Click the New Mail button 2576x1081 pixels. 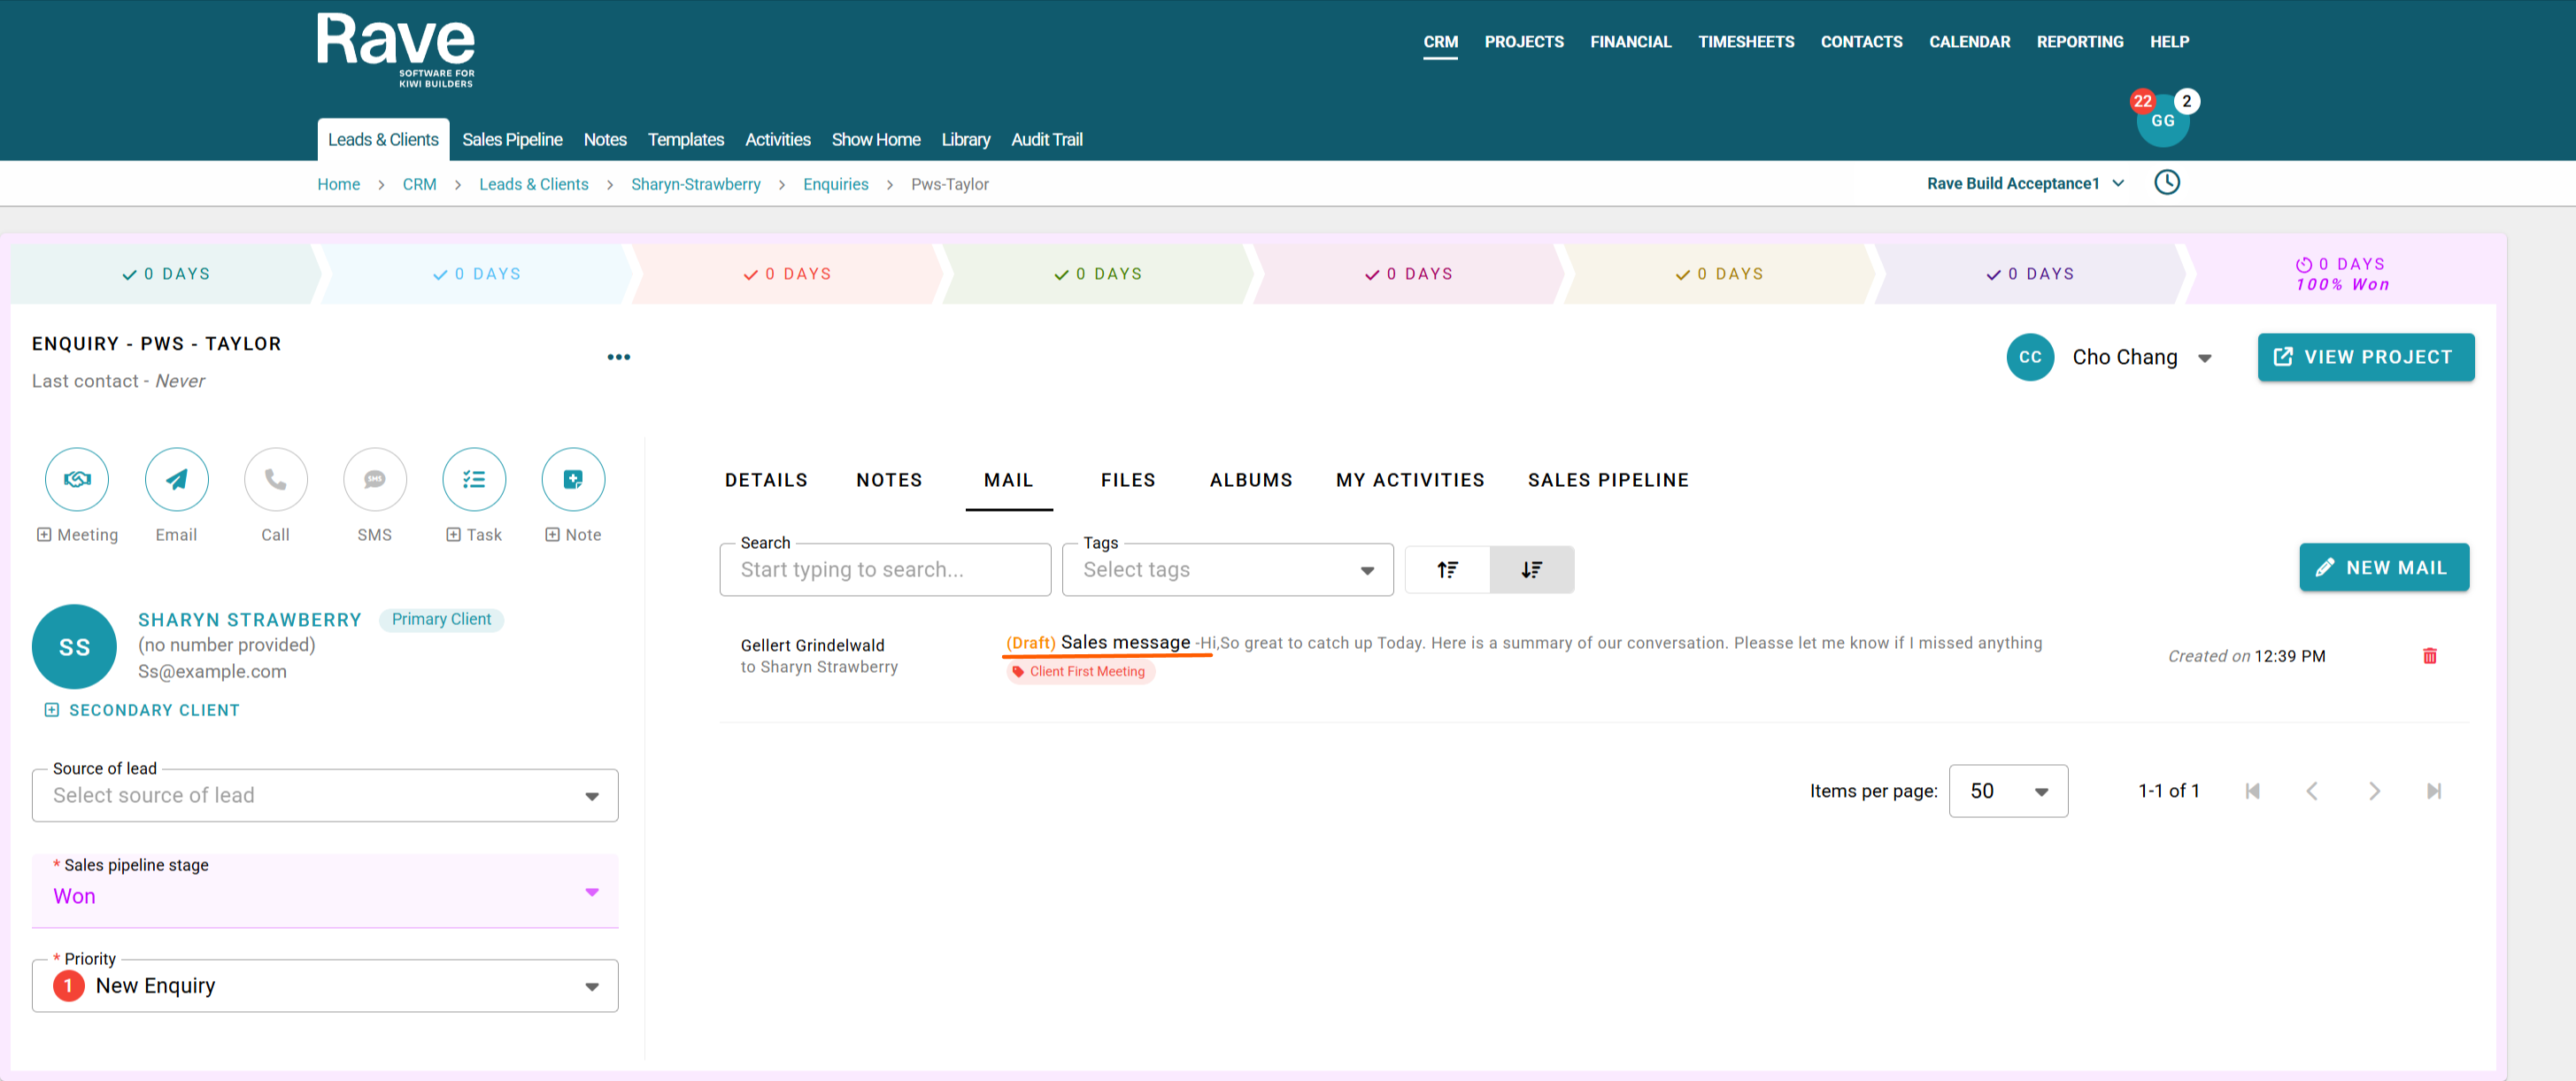2383,567
